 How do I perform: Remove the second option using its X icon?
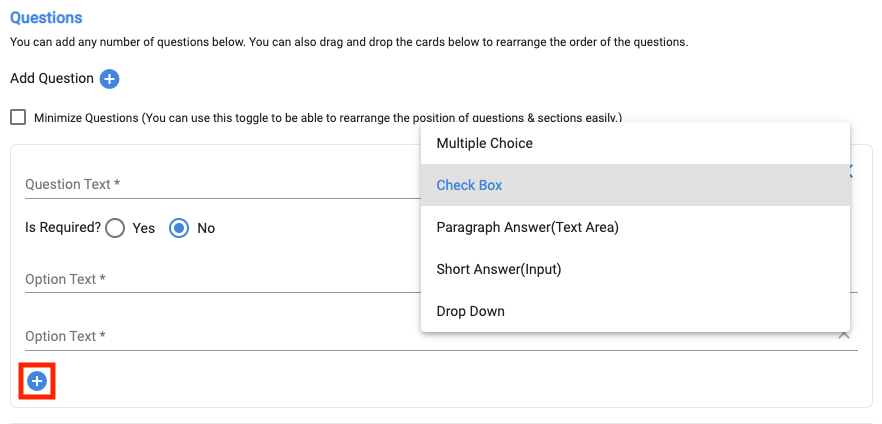click(844, 335)
